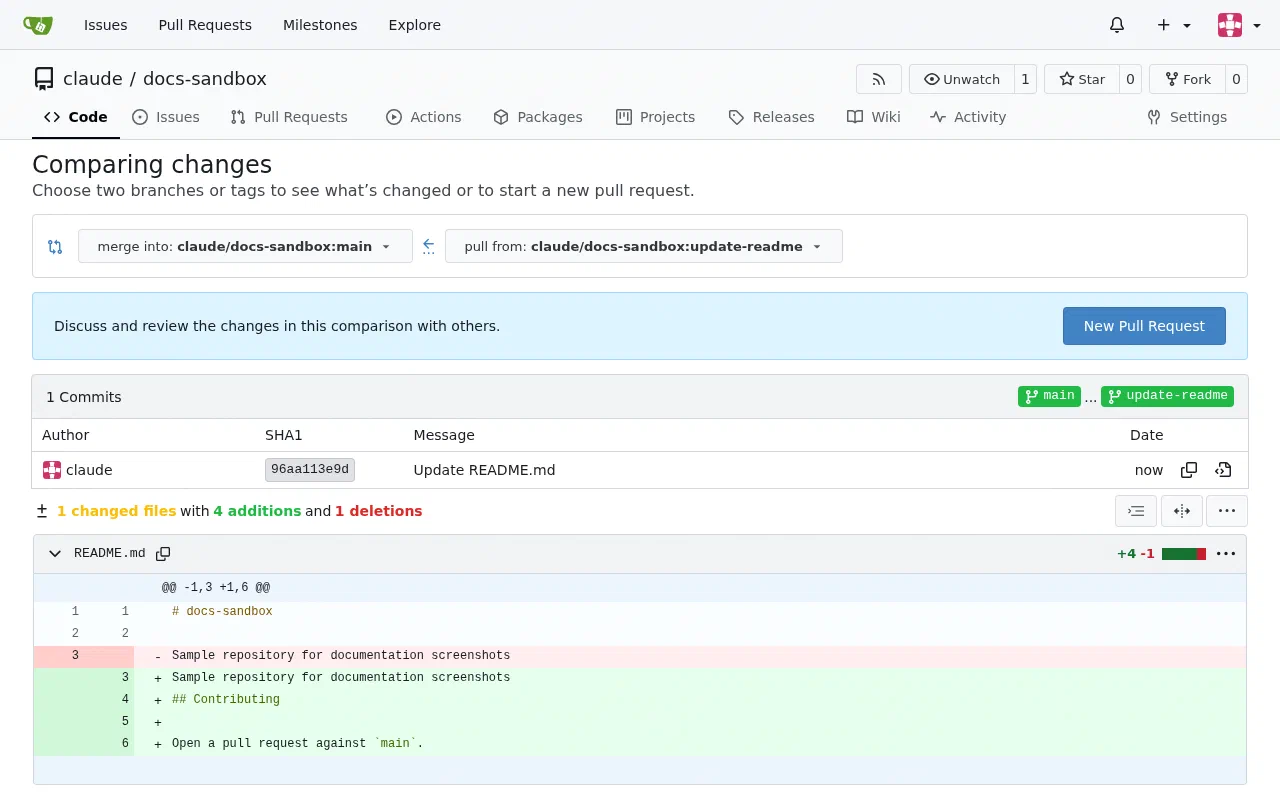Open the Packages tab
The width and height of the screenshot is (1280, 800).
[538, 117]
